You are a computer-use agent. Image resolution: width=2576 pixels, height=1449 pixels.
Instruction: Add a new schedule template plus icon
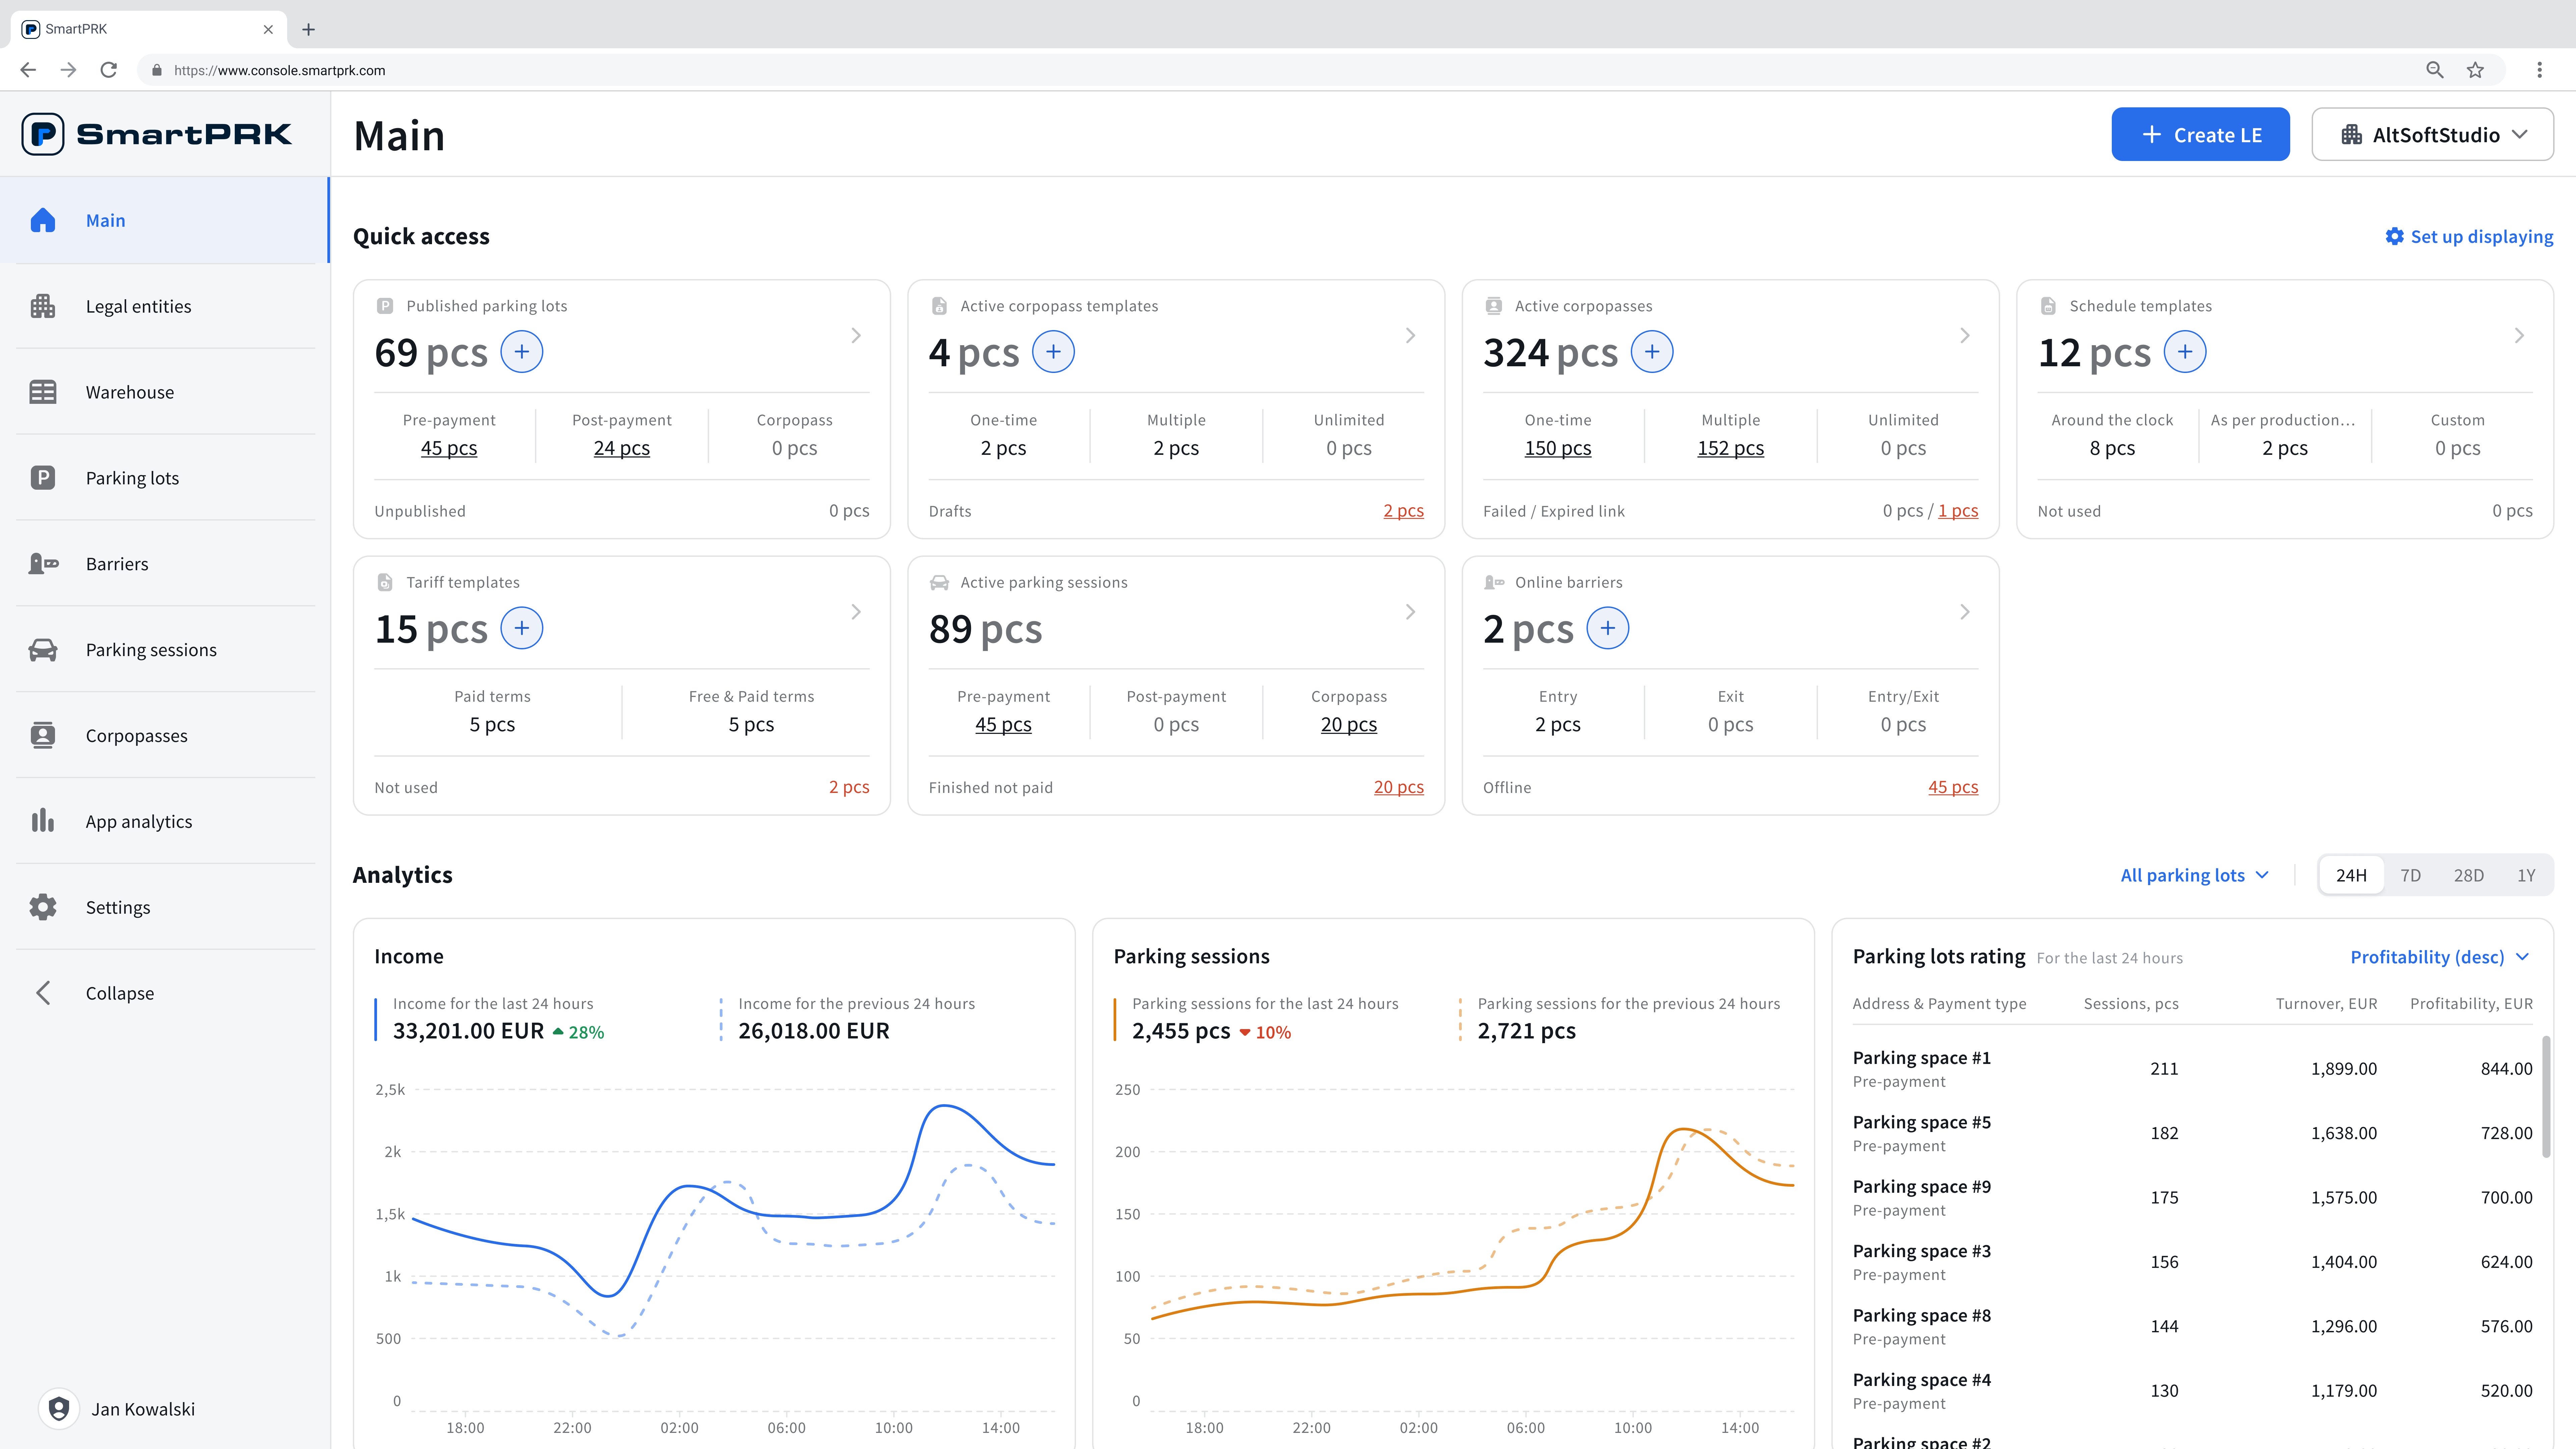coord(2185,352)
